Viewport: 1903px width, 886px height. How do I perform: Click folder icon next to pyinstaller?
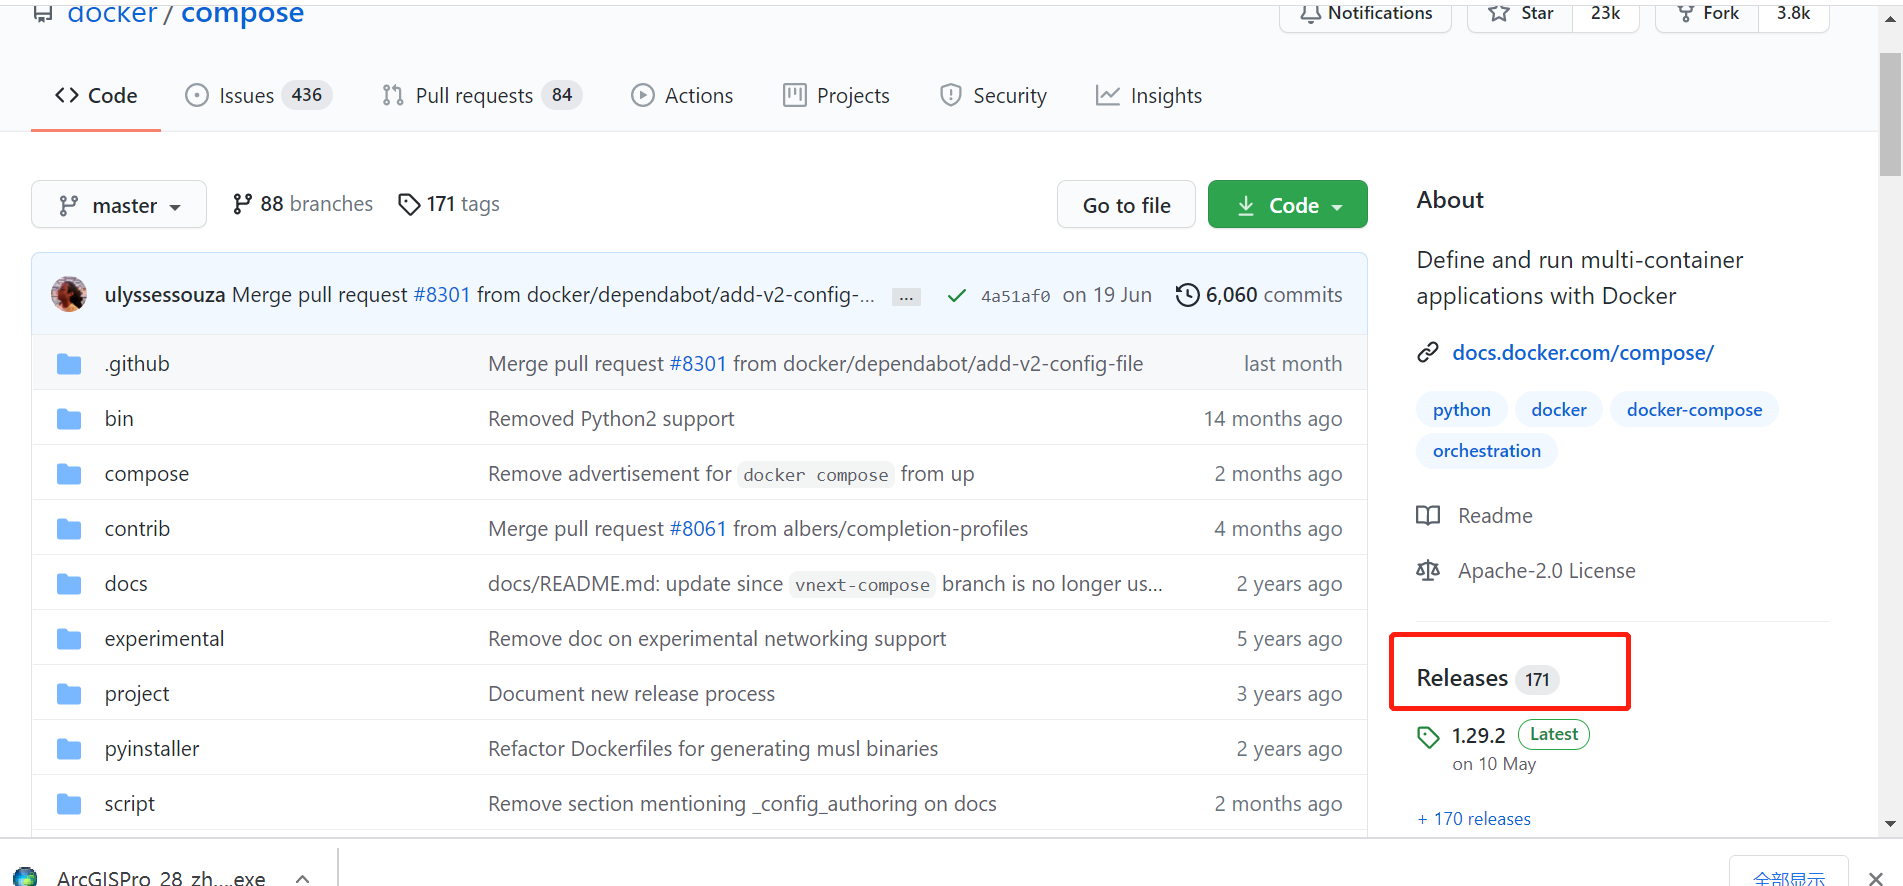pyautogui.click(x=69, y=749)
